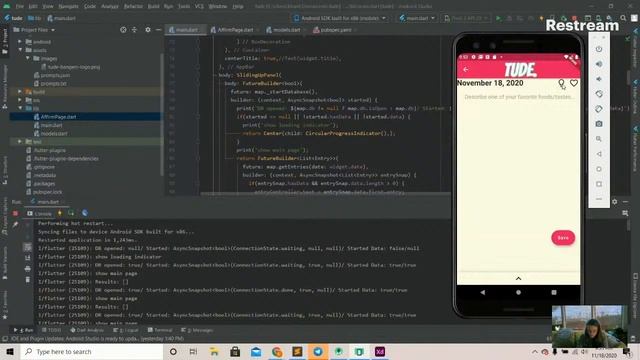The image size is (640, 360).
Task: Click the emulator power button
Action: click(x=599, y=49)
